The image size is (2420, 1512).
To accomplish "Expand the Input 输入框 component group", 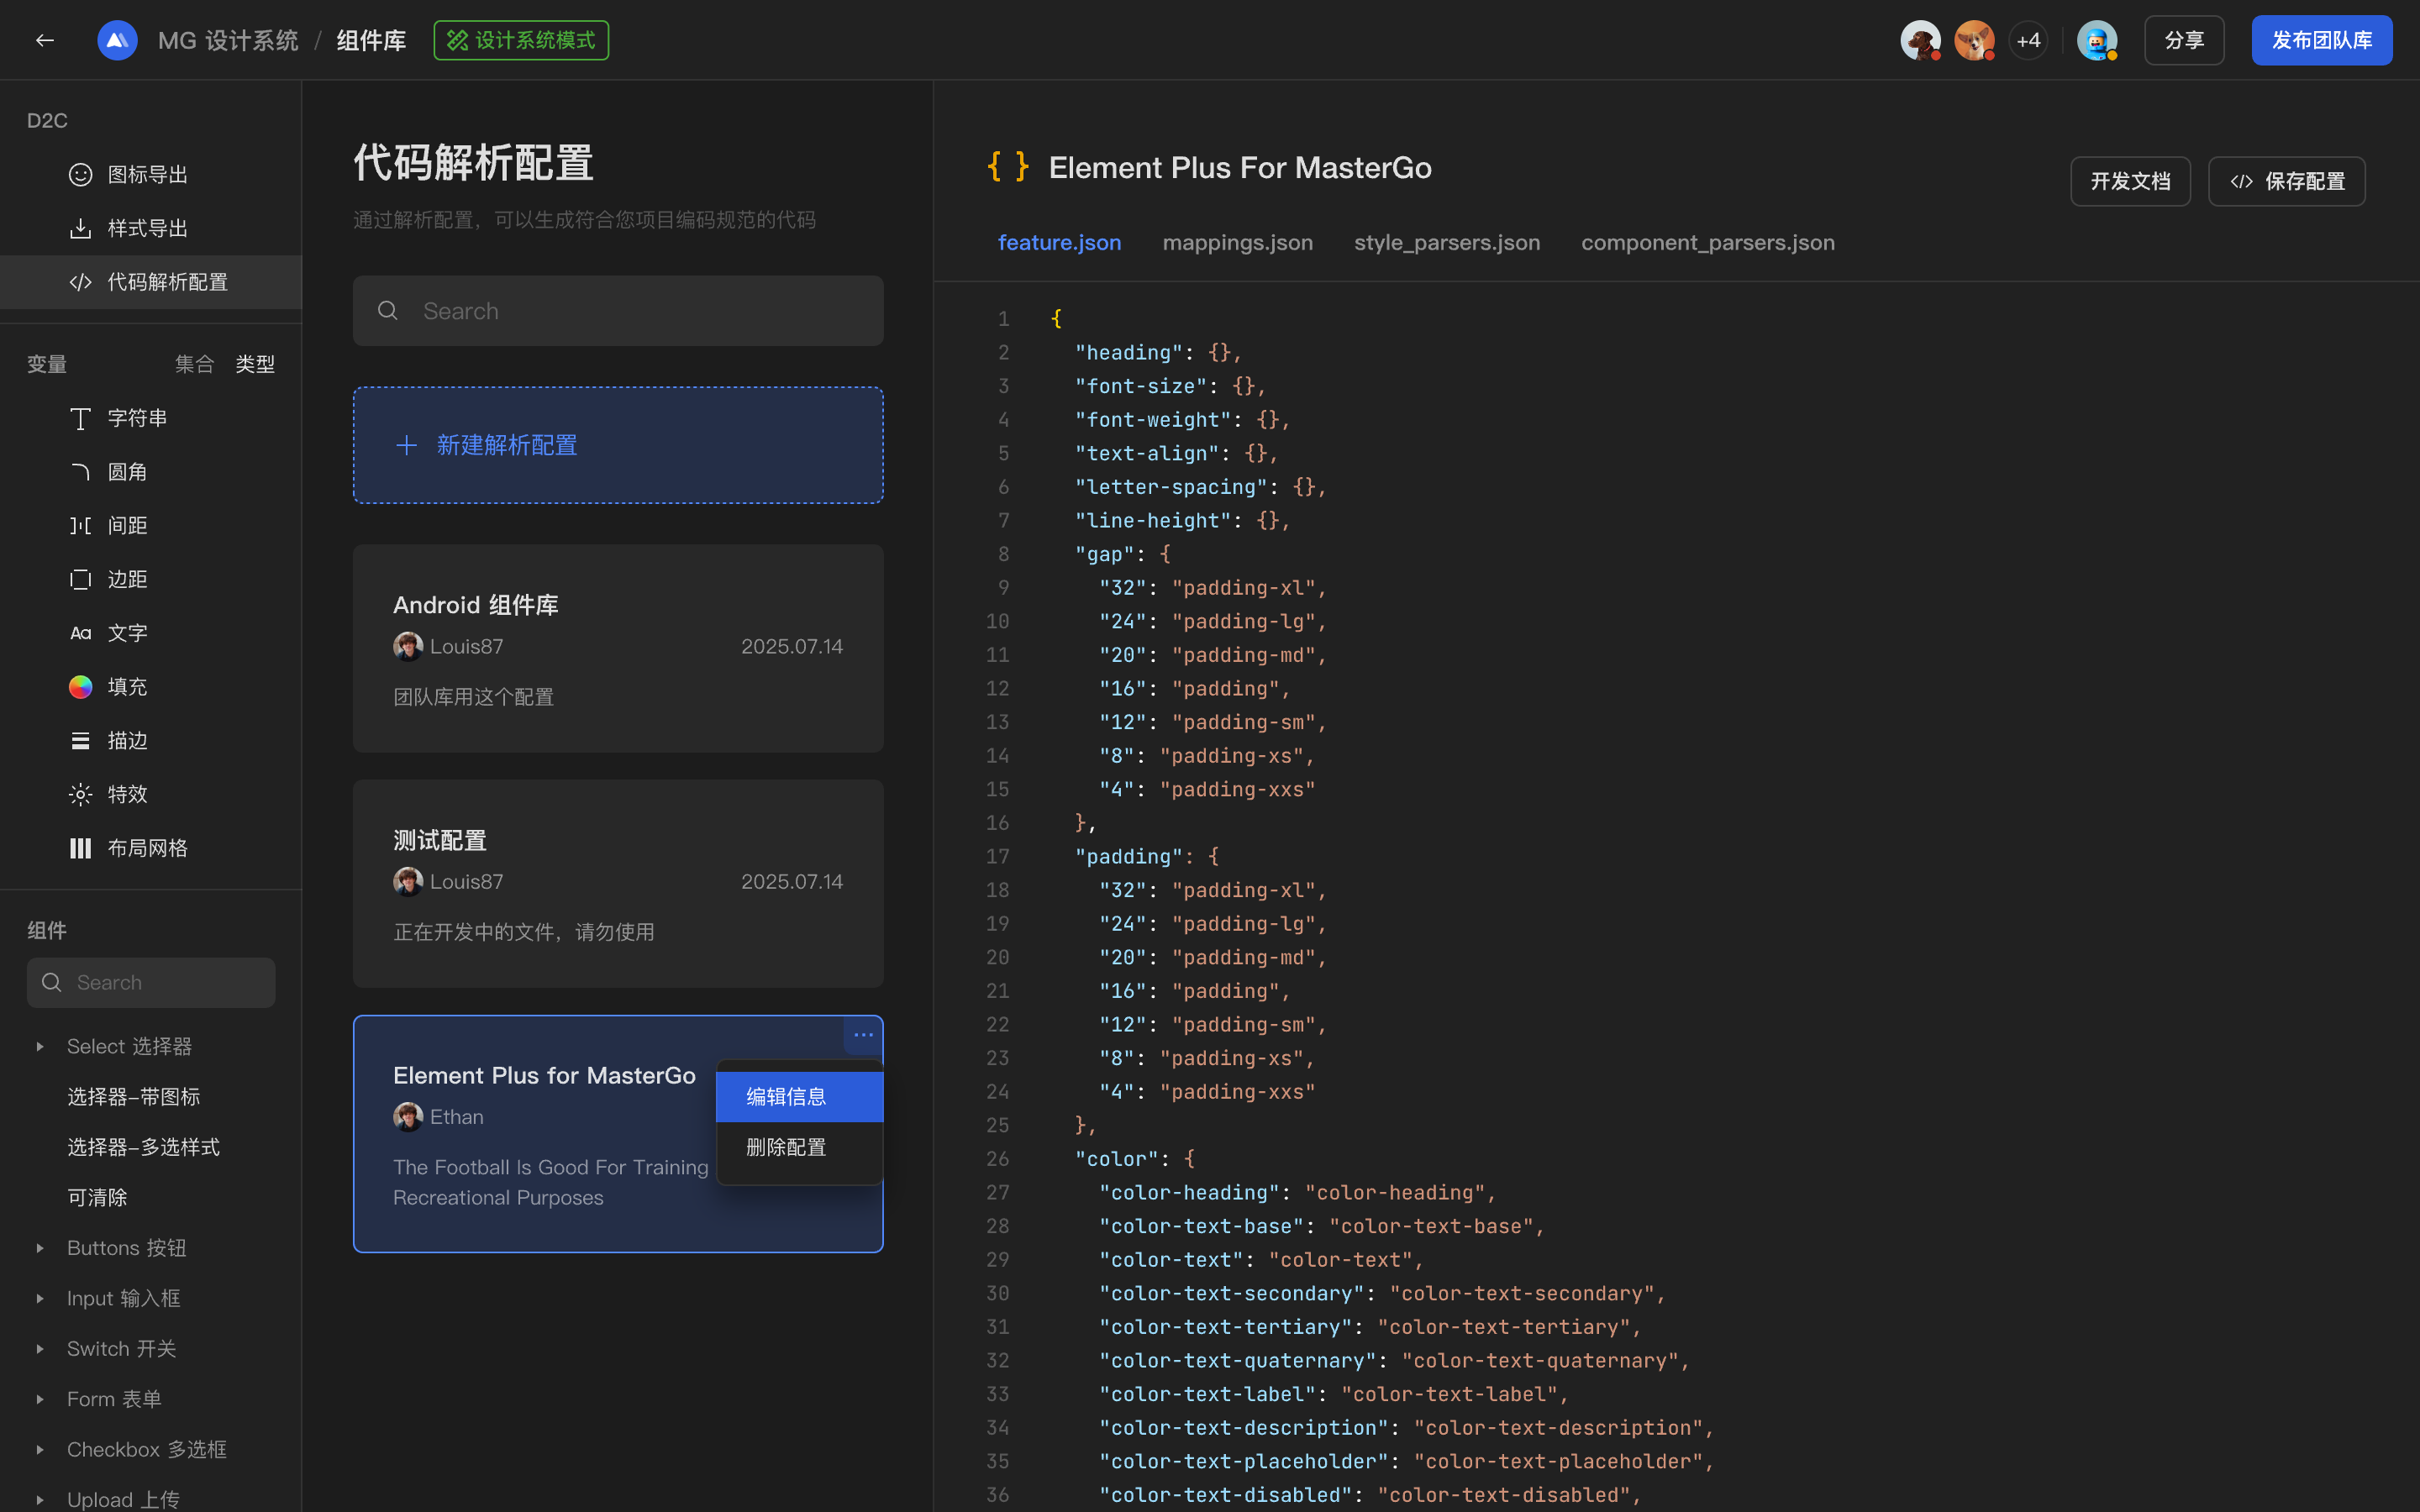I will (40, 1299).
